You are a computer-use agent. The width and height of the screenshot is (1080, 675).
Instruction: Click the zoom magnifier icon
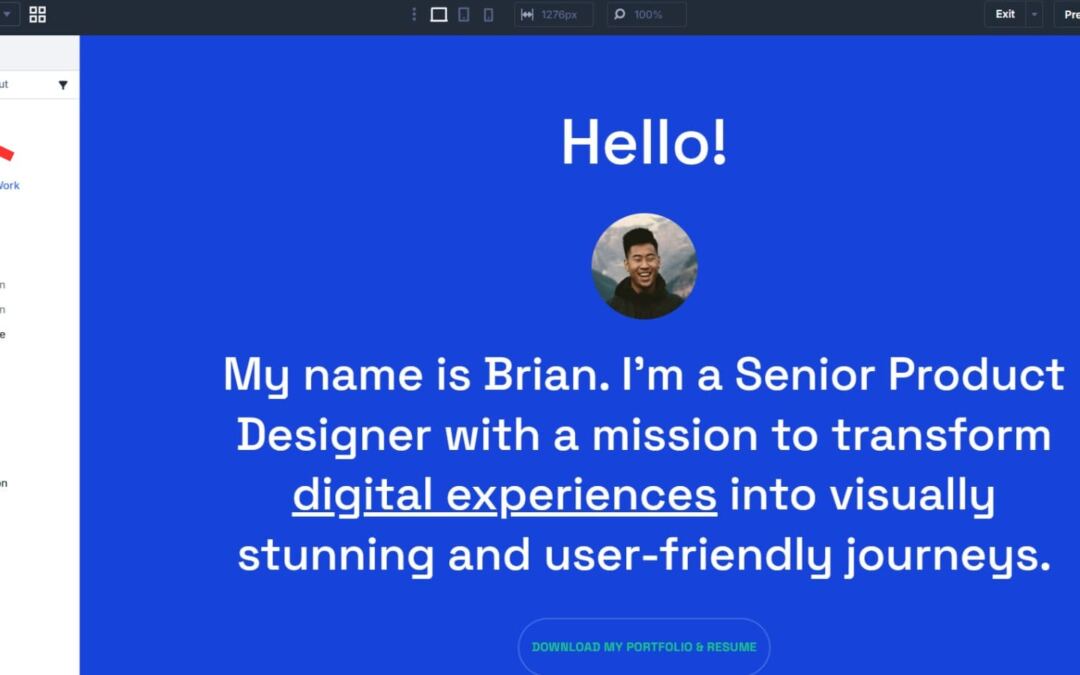click(x=619, y=15)
